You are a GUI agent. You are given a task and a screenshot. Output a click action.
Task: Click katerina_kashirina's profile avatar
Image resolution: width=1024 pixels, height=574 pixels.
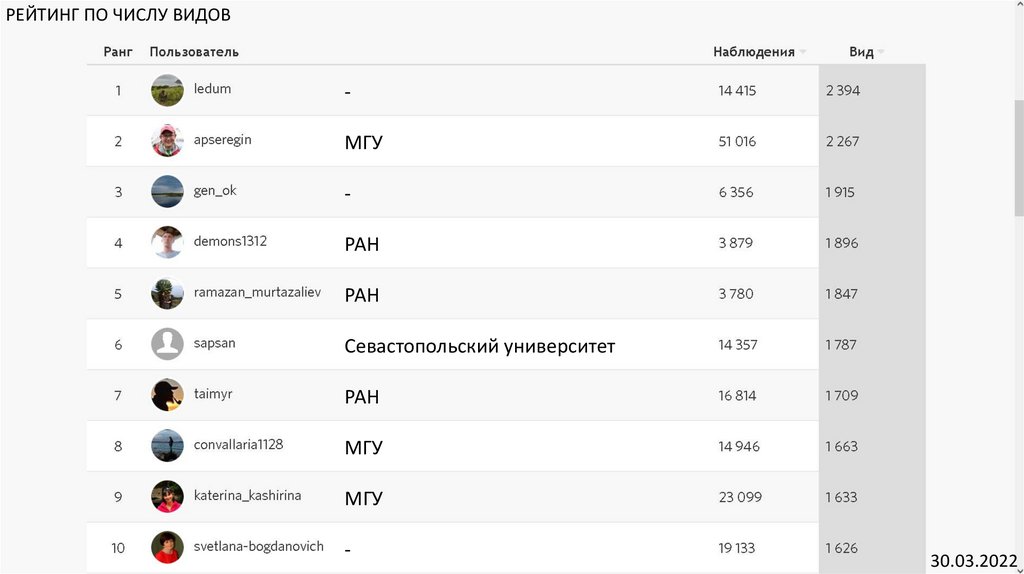[167, 497]
